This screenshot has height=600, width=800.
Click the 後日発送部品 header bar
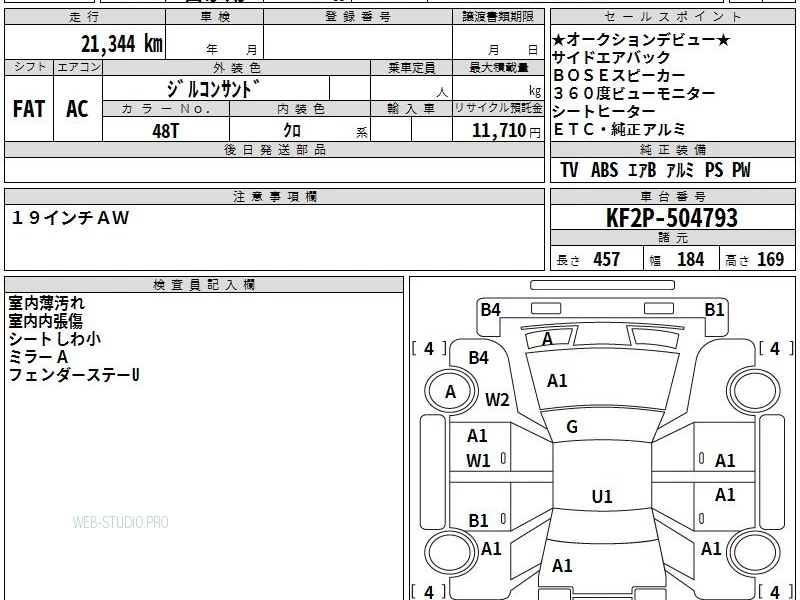[274, 149]
